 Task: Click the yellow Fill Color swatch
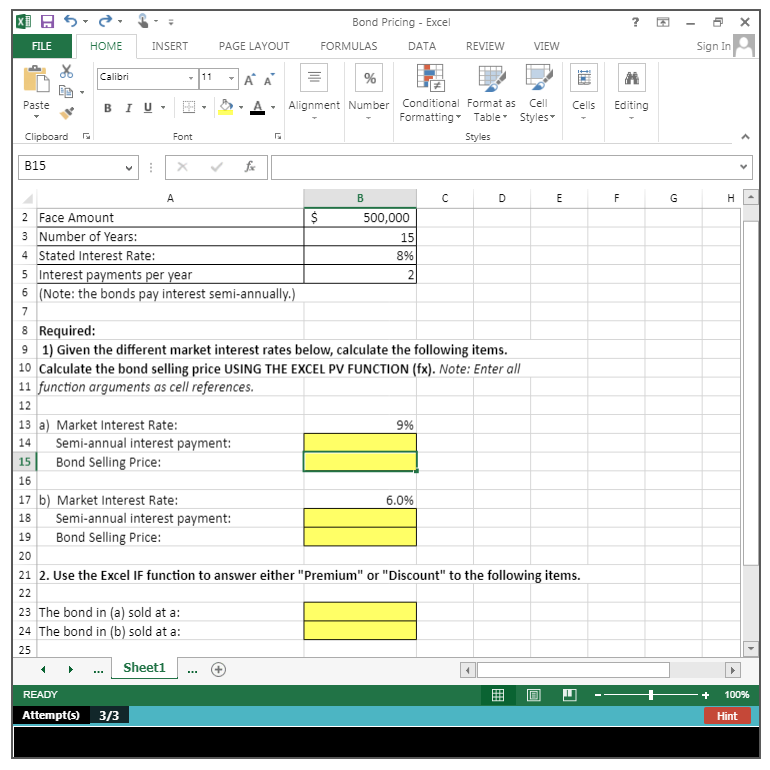click(x=226, y=108)
